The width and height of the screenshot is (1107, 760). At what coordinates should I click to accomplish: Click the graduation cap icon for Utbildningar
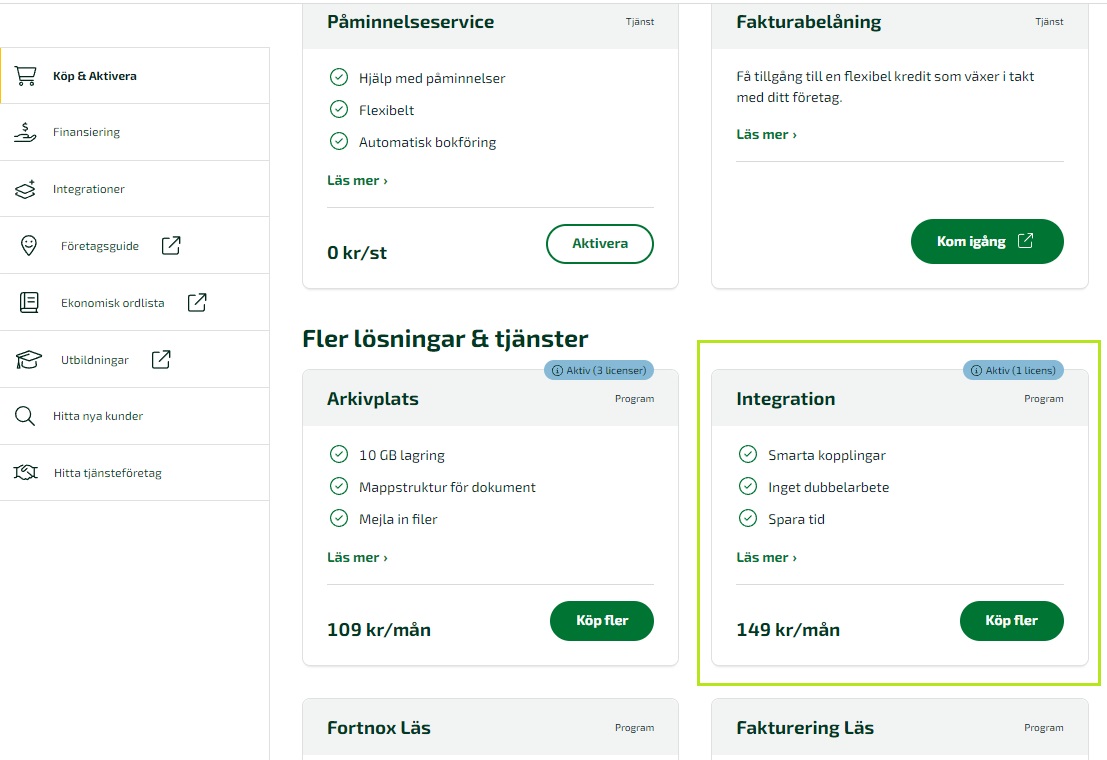coord(29,359)
